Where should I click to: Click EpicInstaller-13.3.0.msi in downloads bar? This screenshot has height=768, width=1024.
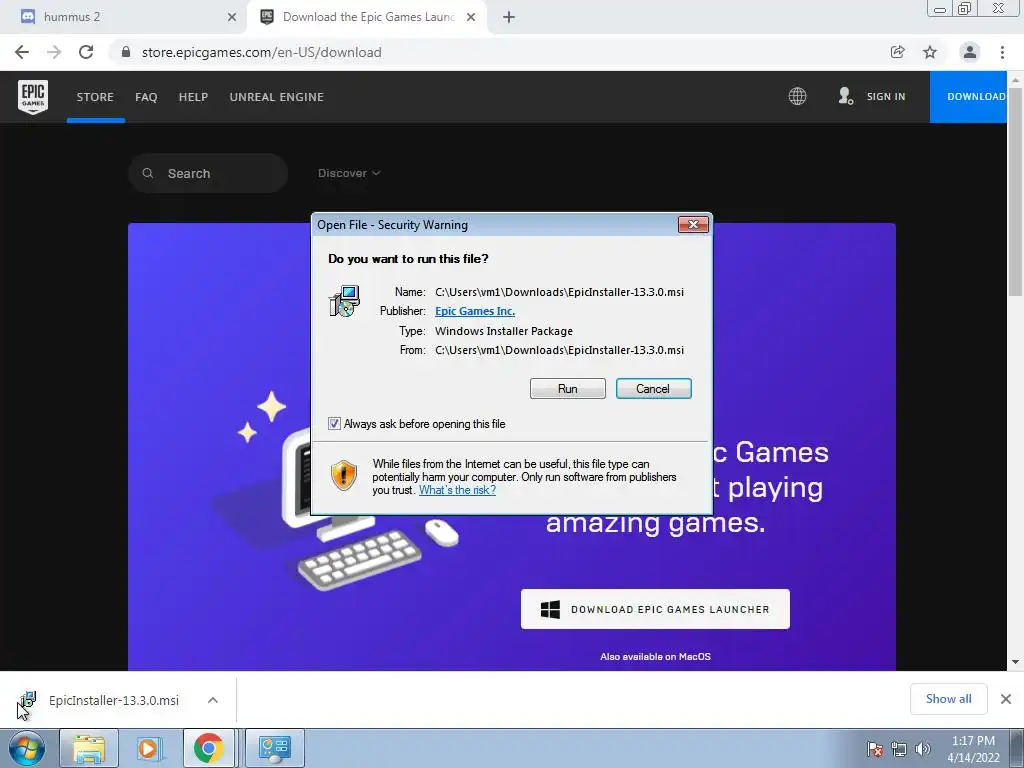coord(114,700)
